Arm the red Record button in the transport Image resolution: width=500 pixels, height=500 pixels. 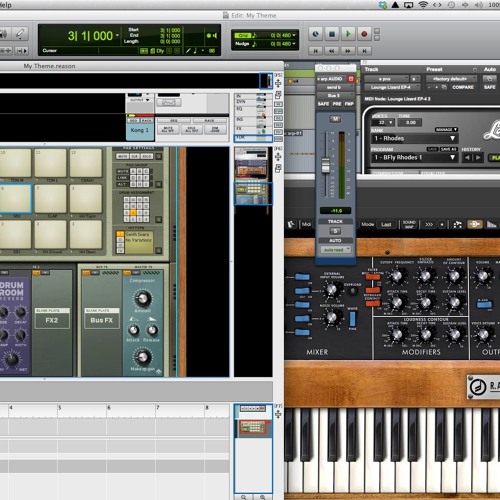coord(364,34)
